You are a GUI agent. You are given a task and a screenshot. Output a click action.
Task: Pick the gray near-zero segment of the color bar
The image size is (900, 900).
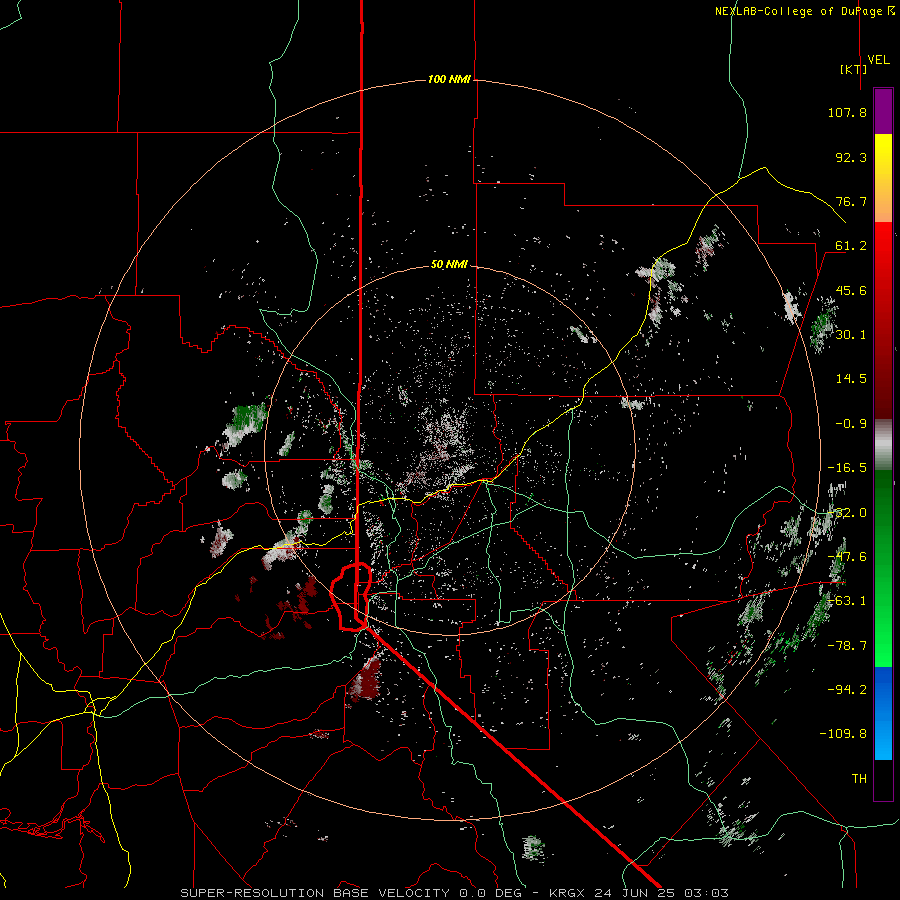pyautogui.click(x=883, y=445)
